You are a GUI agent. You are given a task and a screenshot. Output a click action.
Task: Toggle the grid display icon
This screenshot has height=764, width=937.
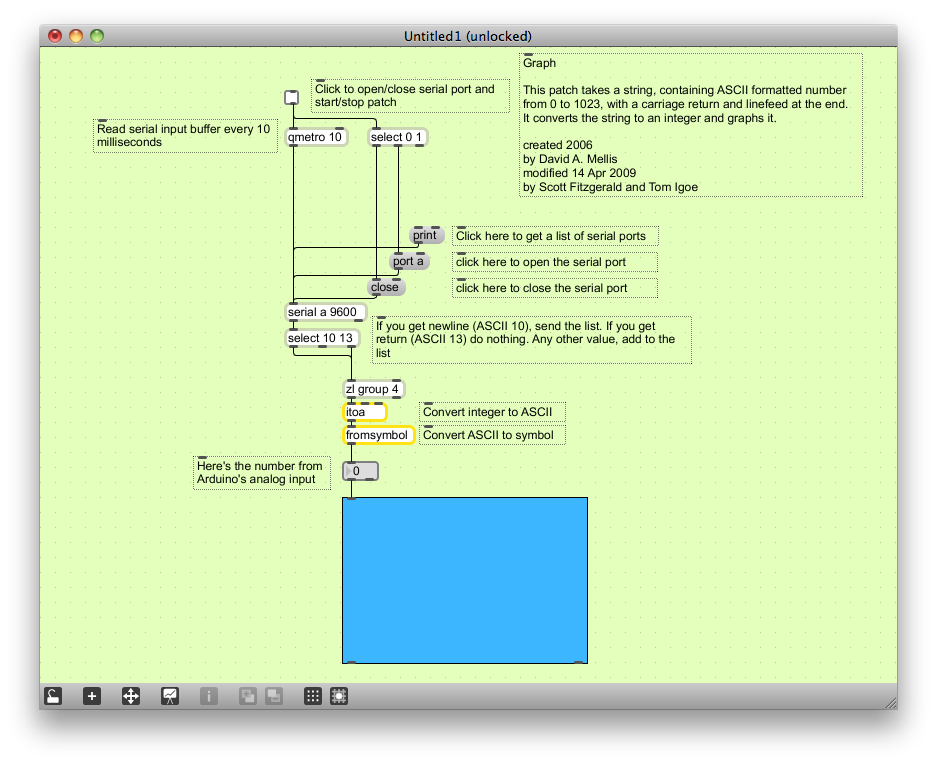coord(313,696)
